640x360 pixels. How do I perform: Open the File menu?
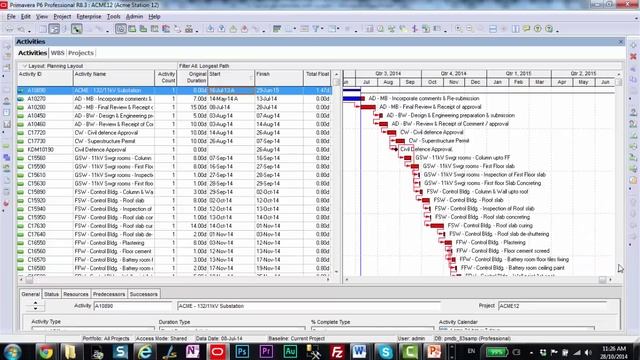(11, 17)
